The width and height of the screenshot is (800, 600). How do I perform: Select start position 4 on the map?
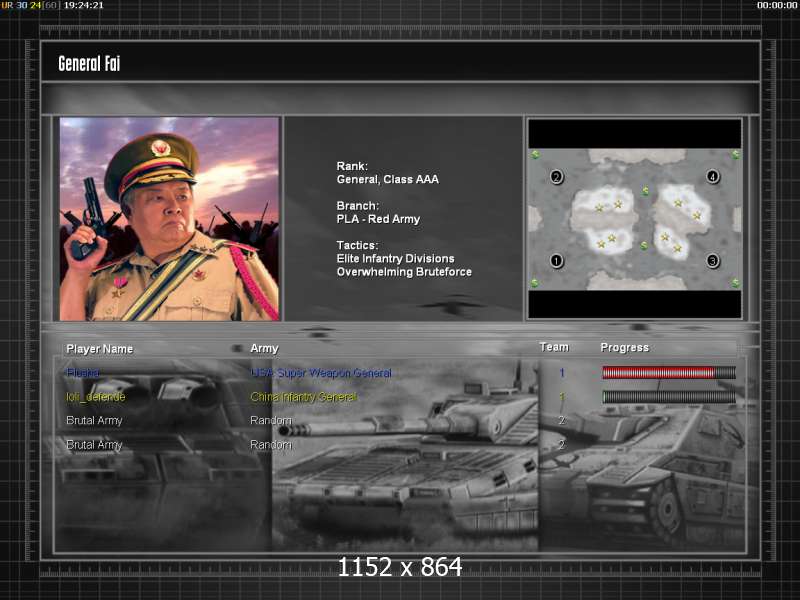coord(713,177)
